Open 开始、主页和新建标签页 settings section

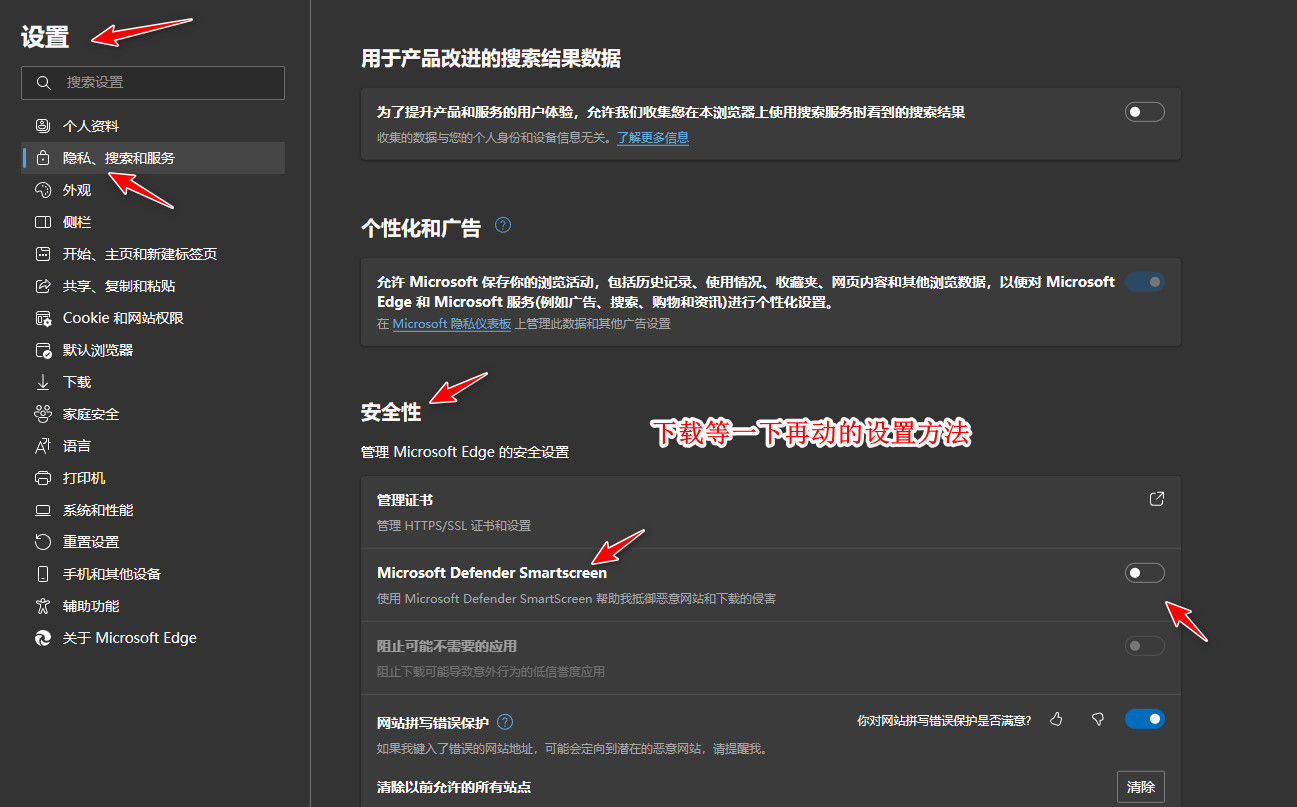pyautogui.click(x=153, y=254)
